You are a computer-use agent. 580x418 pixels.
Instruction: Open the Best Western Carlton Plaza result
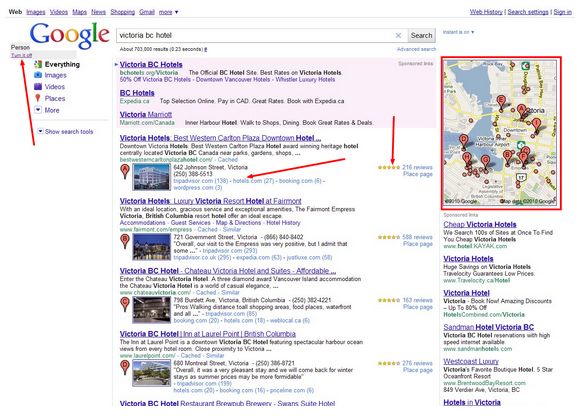pyautogui.click(x=220, y=138)
